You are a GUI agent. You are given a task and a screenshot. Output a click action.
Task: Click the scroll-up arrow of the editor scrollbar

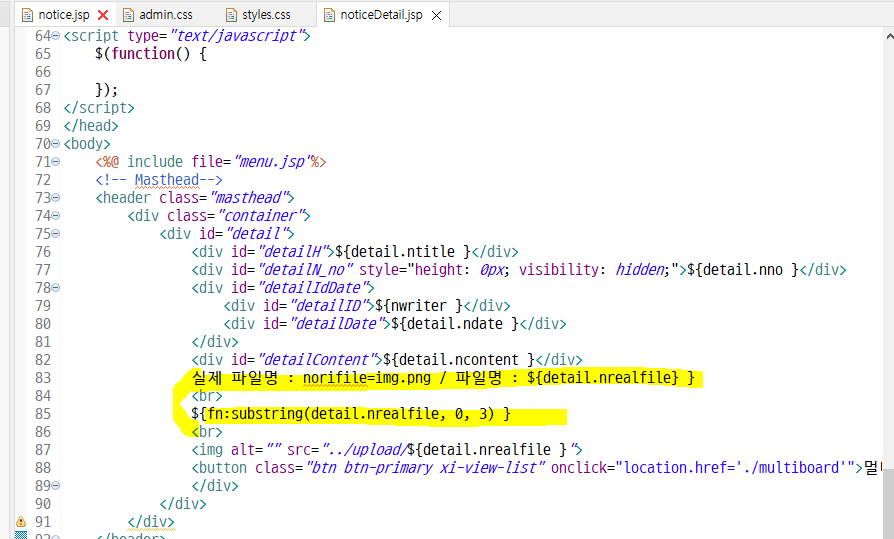click(889, 36)
